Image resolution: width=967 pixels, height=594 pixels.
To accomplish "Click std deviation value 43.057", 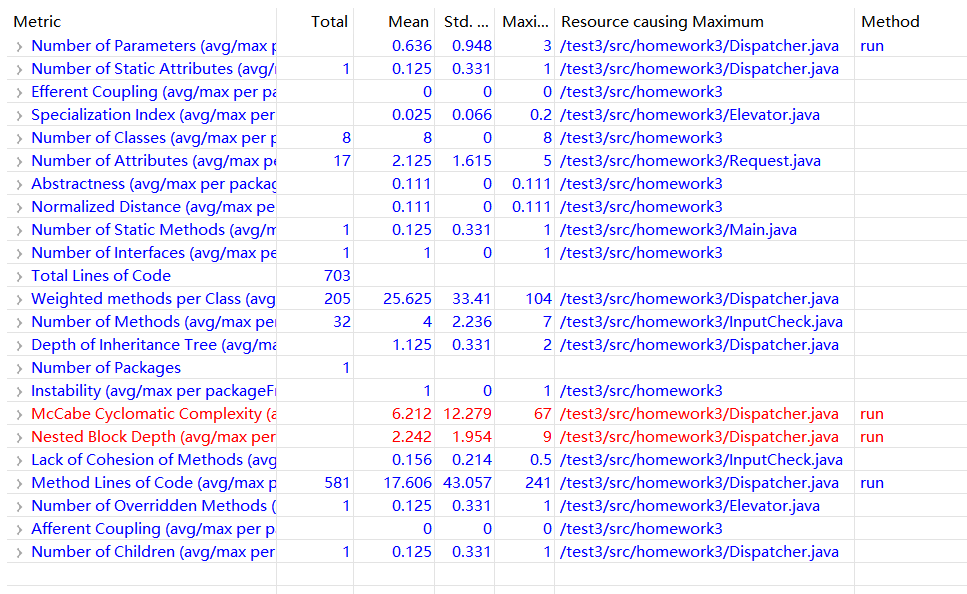I will point(467,483).
